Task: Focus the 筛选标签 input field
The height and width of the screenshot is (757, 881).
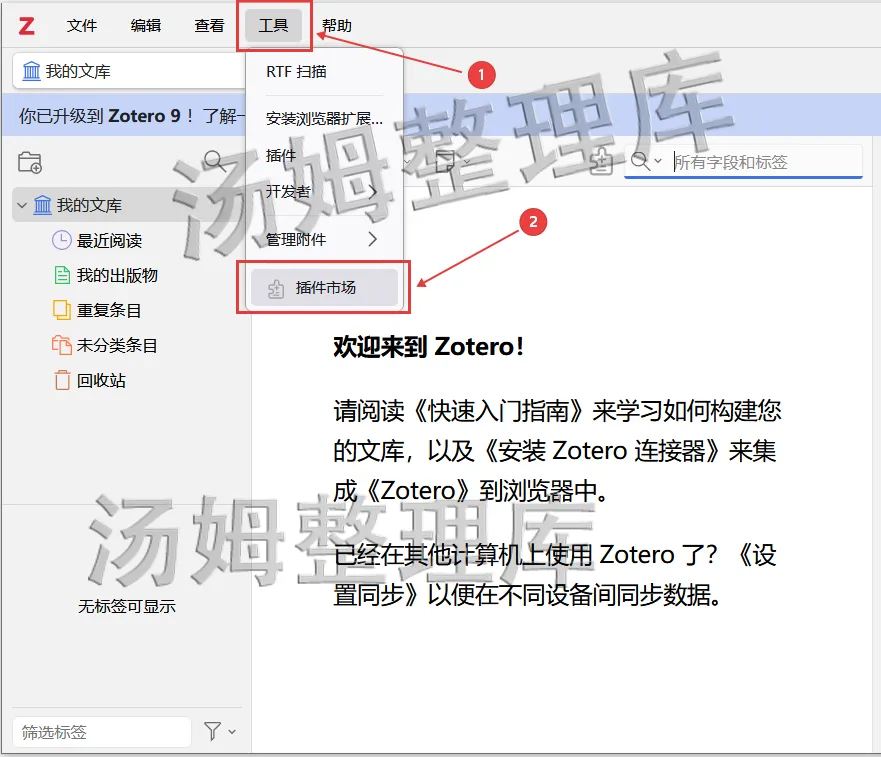Action: click(102, 732)
